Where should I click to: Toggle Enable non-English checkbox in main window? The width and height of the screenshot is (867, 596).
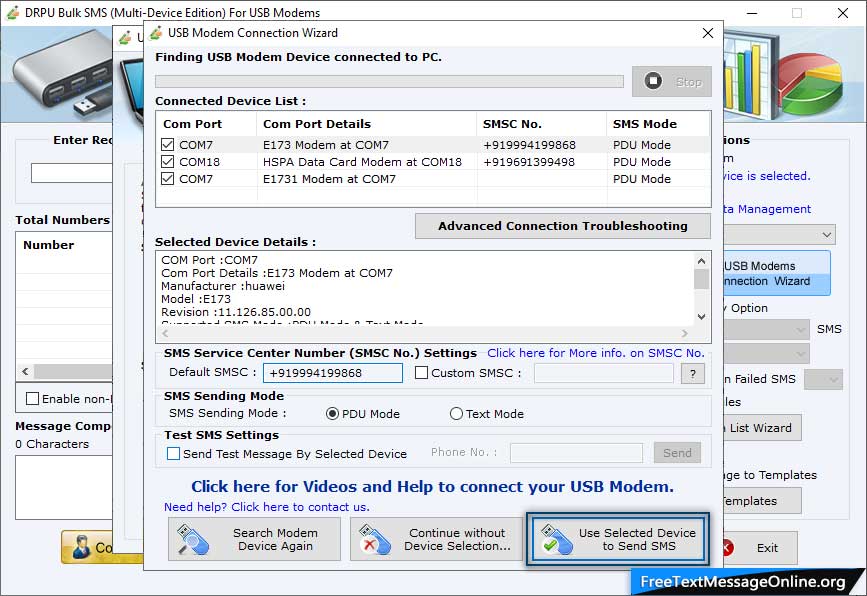click(x=33, y=399)
